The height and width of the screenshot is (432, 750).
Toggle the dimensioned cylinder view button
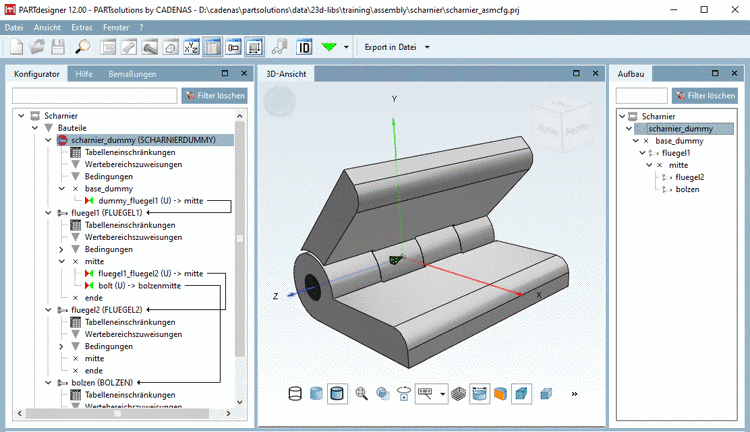[479, 394]
